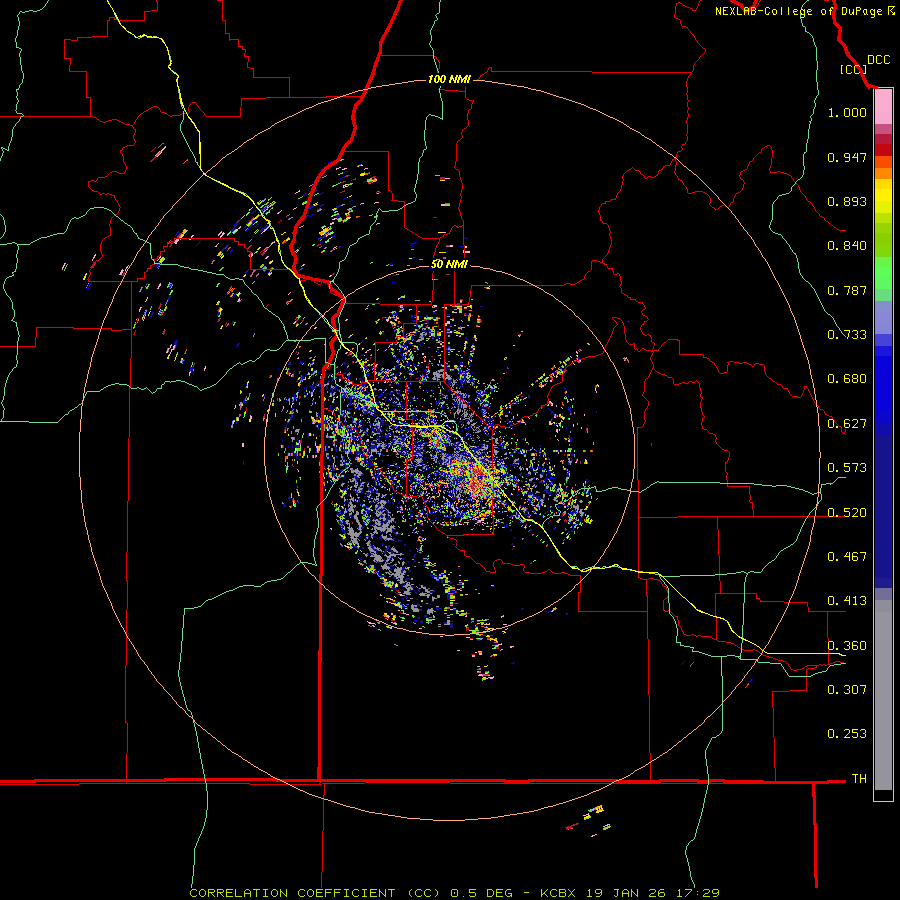Select the 0.573 scale value
The width and height of the screenshot is (900, 900).
(847, 468)
